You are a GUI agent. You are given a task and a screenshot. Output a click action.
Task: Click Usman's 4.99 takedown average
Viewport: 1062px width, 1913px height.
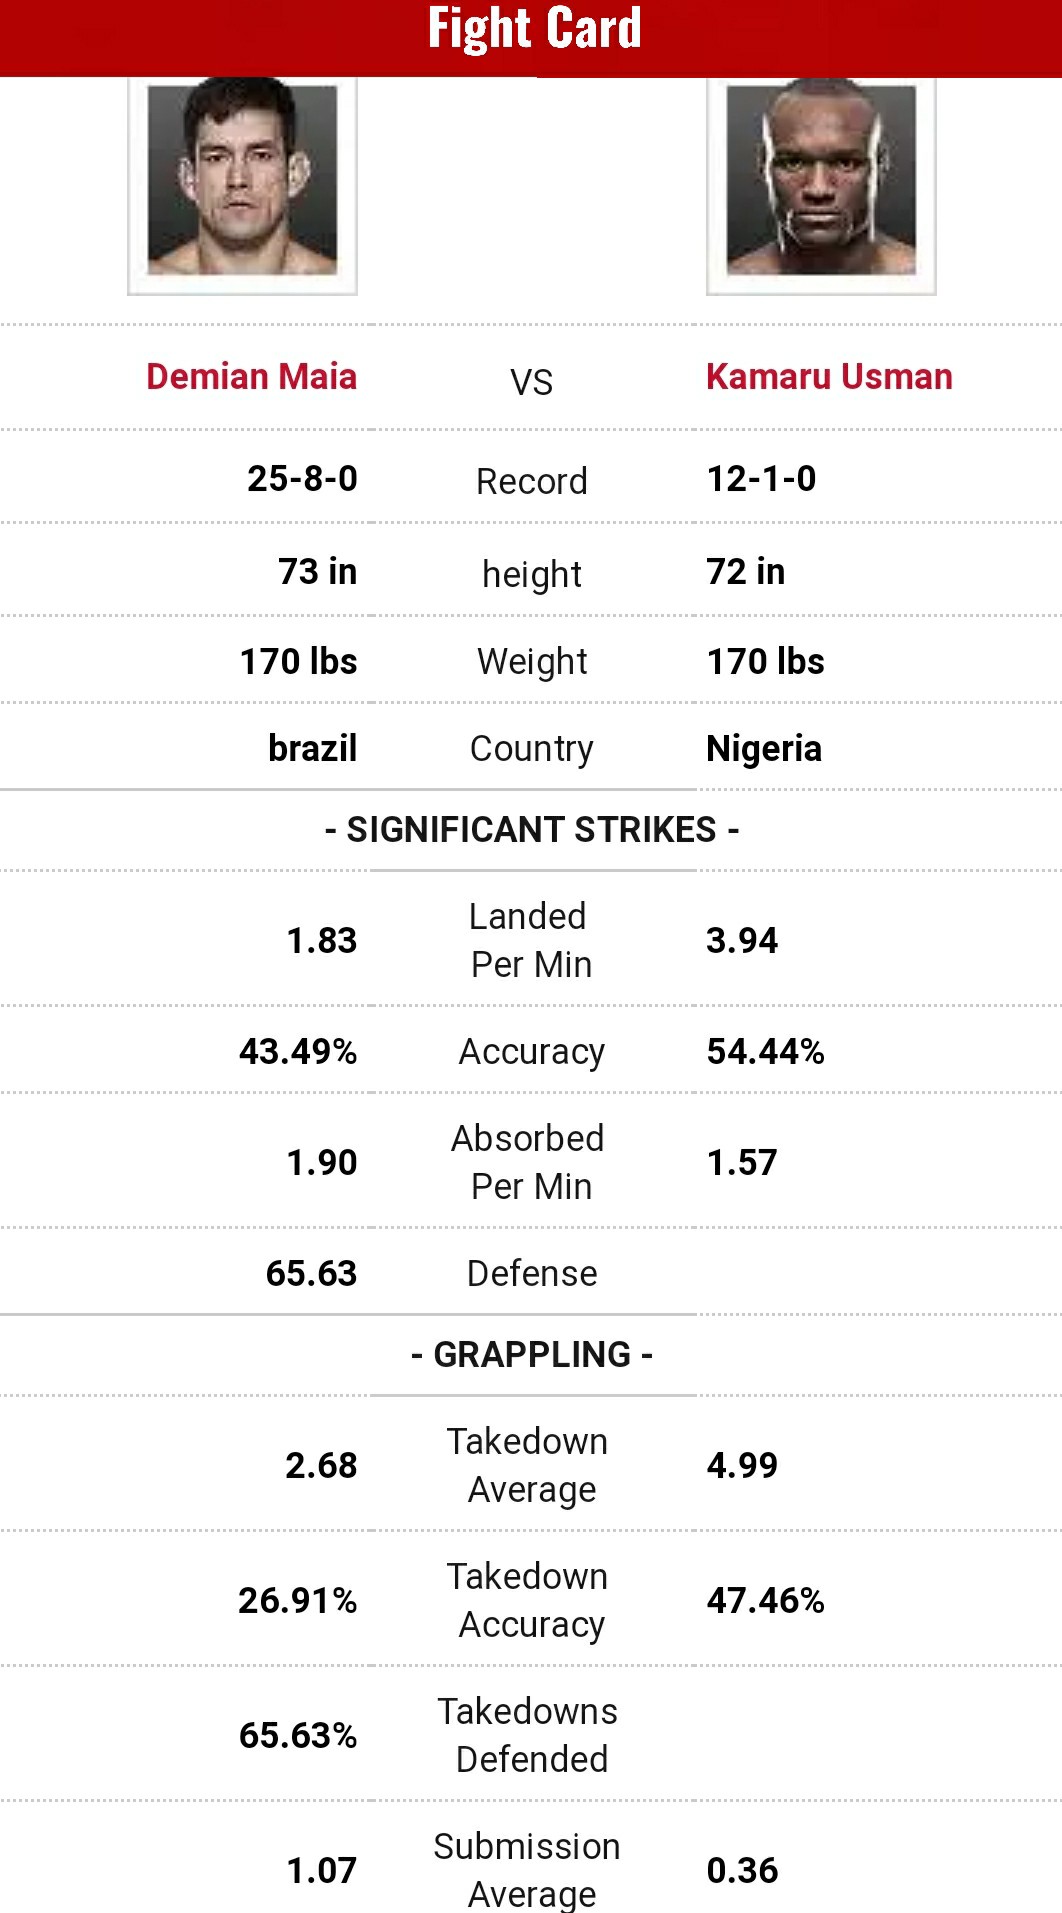tap(742, 1465)
